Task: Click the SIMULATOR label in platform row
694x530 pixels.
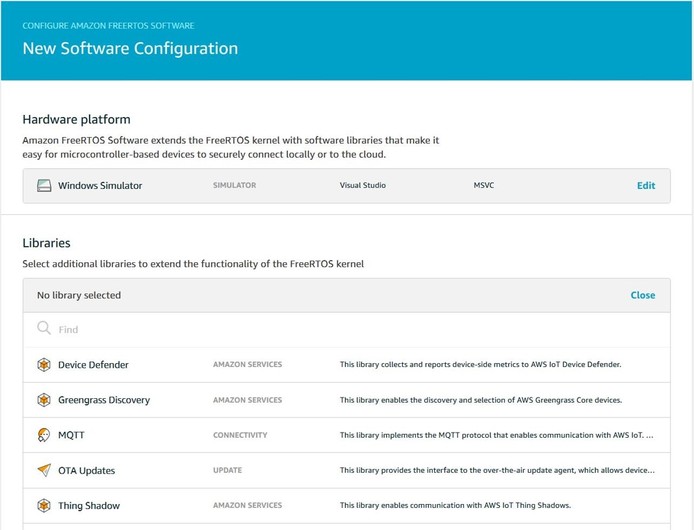Action: 235,186
